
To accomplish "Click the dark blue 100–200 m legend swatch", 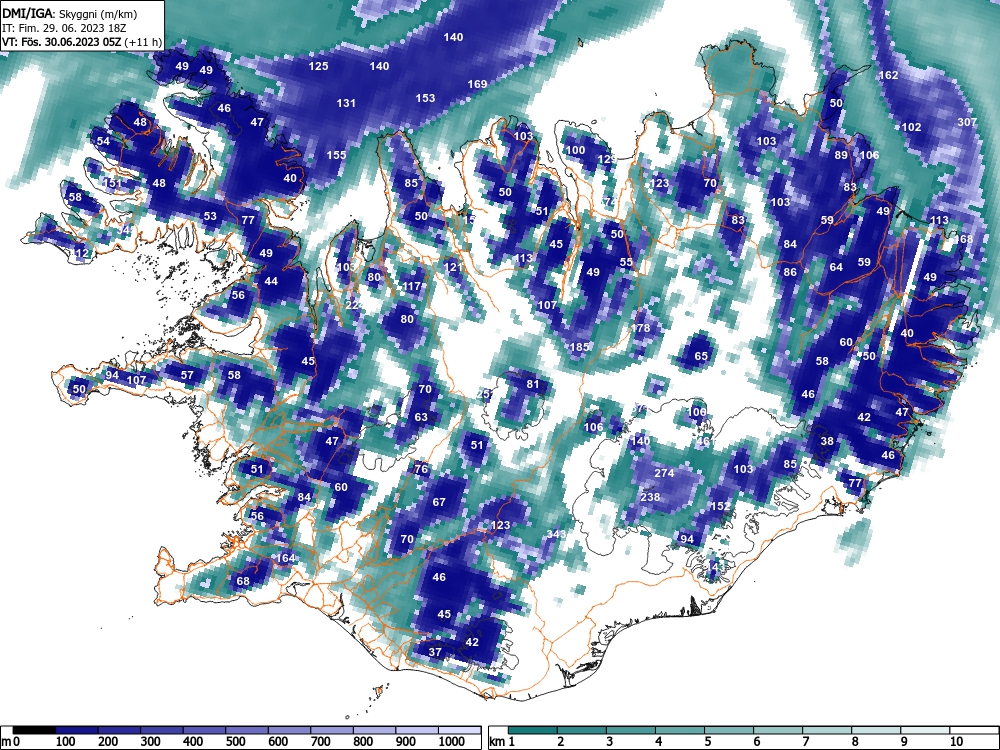I will (77, 730).
